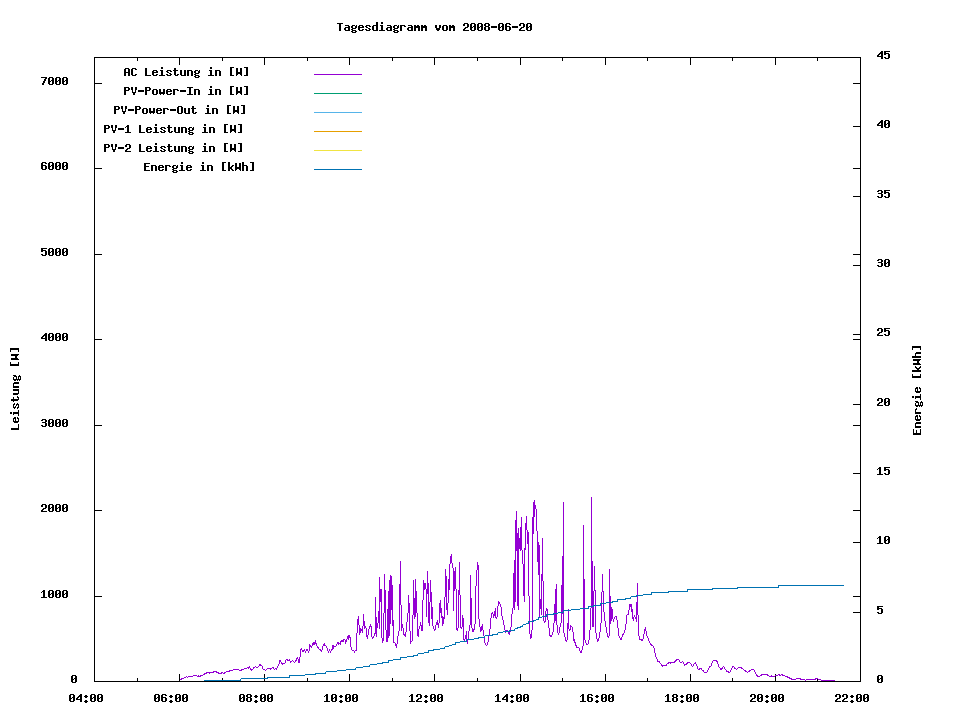This screenshot has width=960, height=720.
Task: Click the 25 tick label on the right axis
Action: [x=883, y=333]
